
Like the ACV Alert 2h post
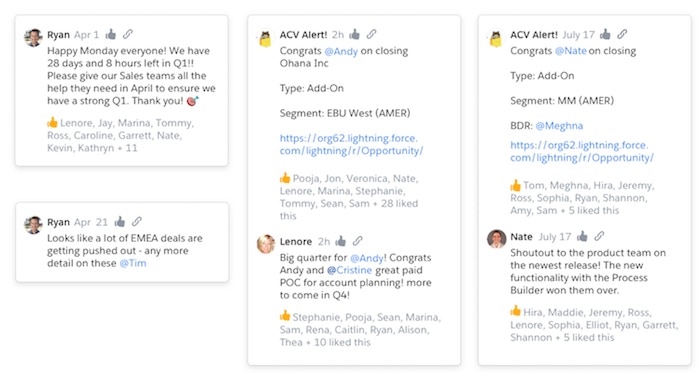pos(354,34)
